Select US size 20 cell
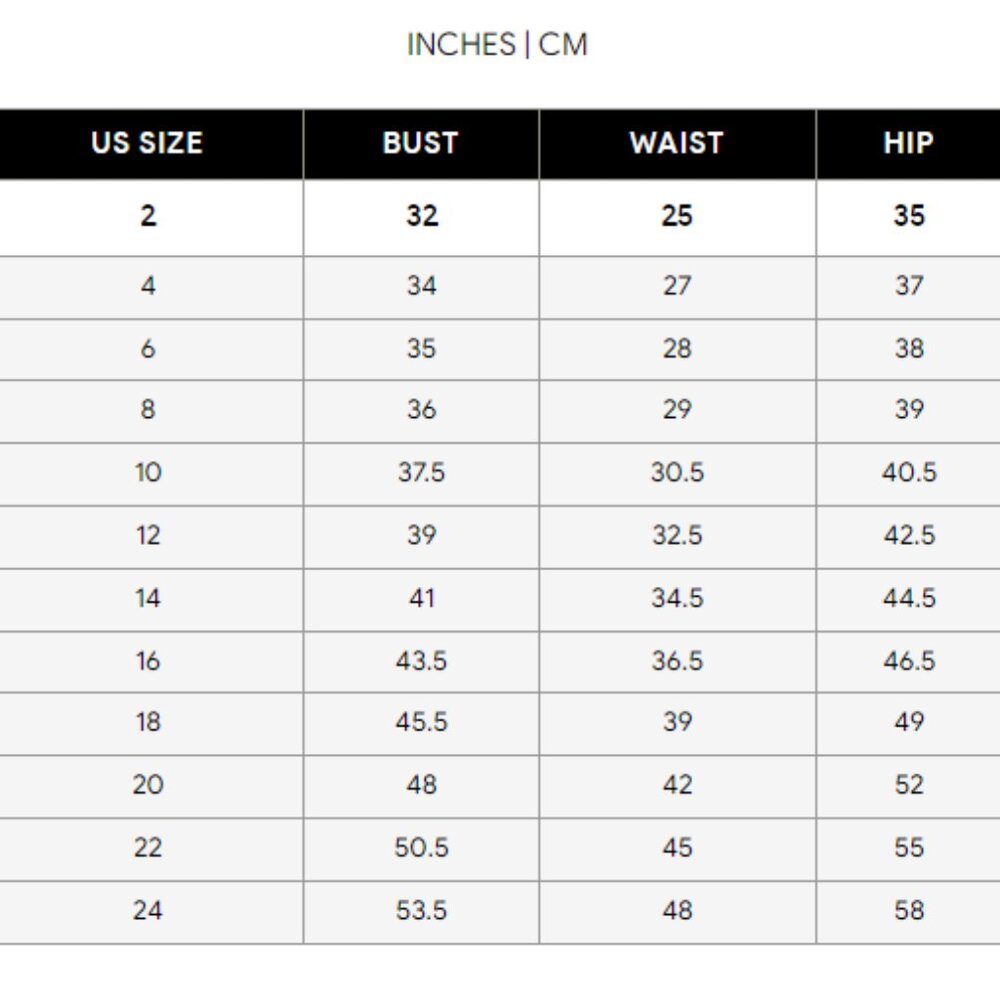The width and height of the screenshot is (1000, 1000). pyautogui.click(x=148, y=785)
